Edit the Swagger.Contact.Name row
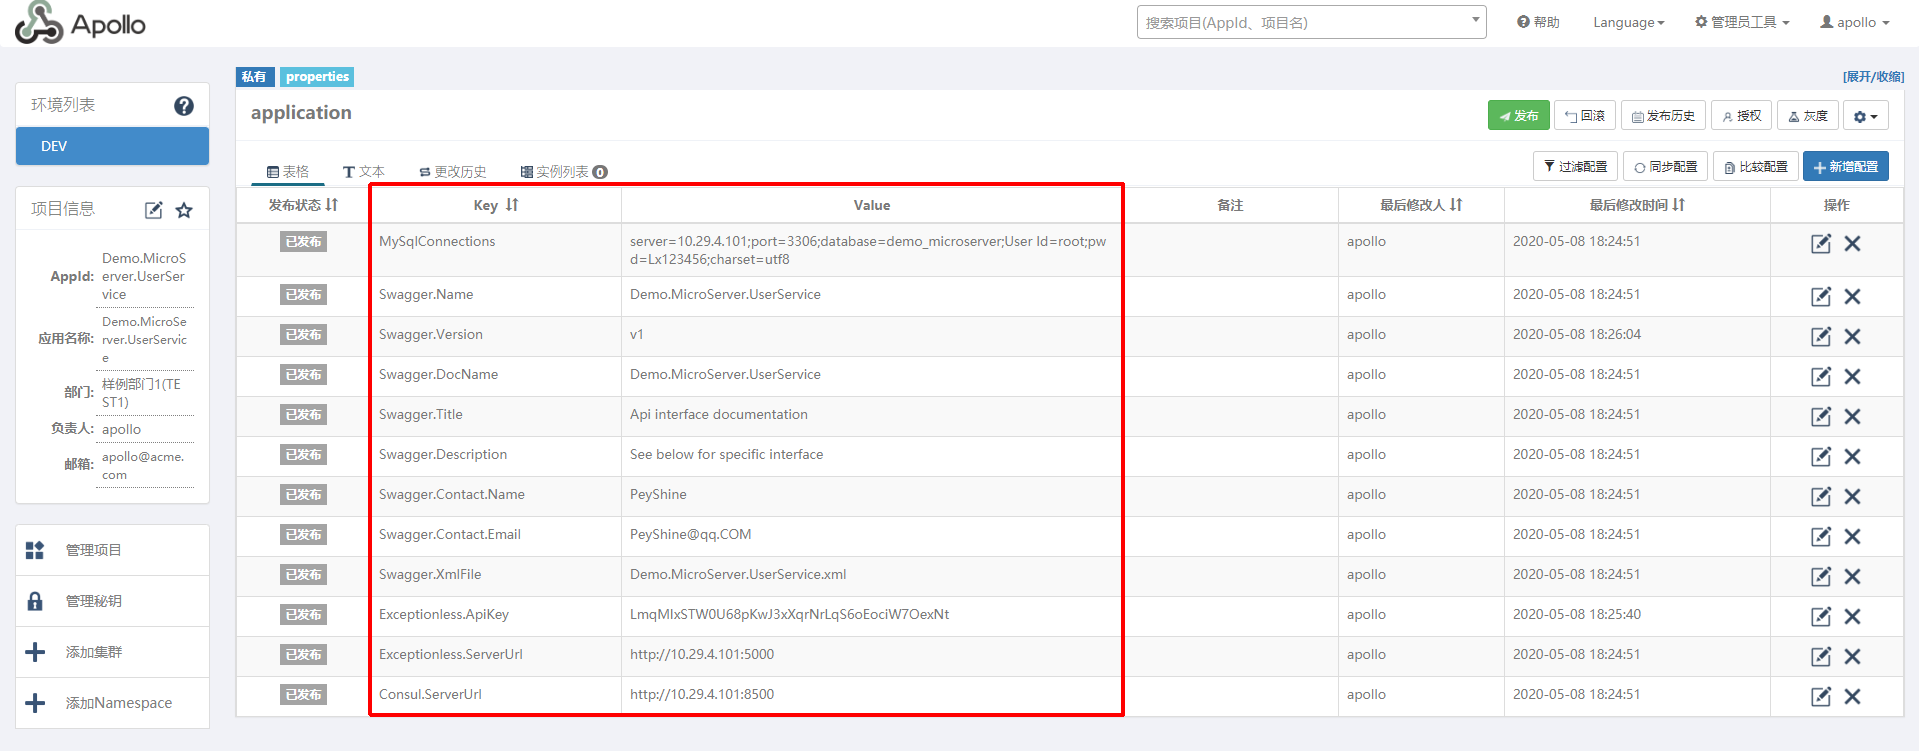The height and width of the screenshot is (751, 1919). 1821,496
